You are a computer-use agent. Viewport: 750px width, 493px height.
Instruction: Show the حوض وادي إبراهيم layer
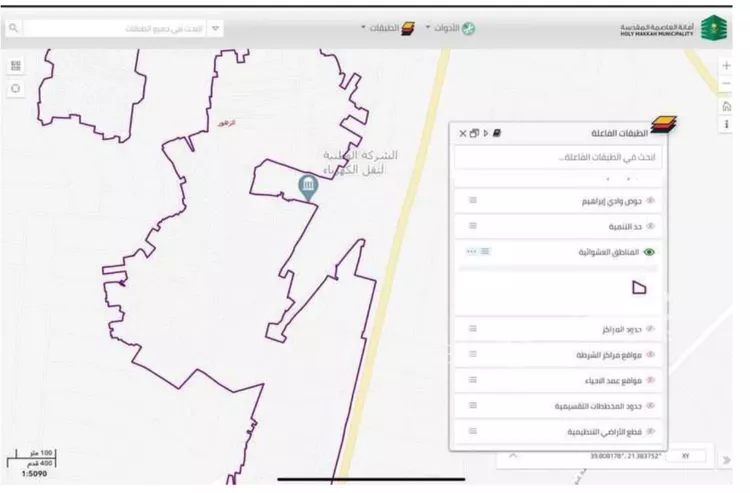tap(650, 201)
